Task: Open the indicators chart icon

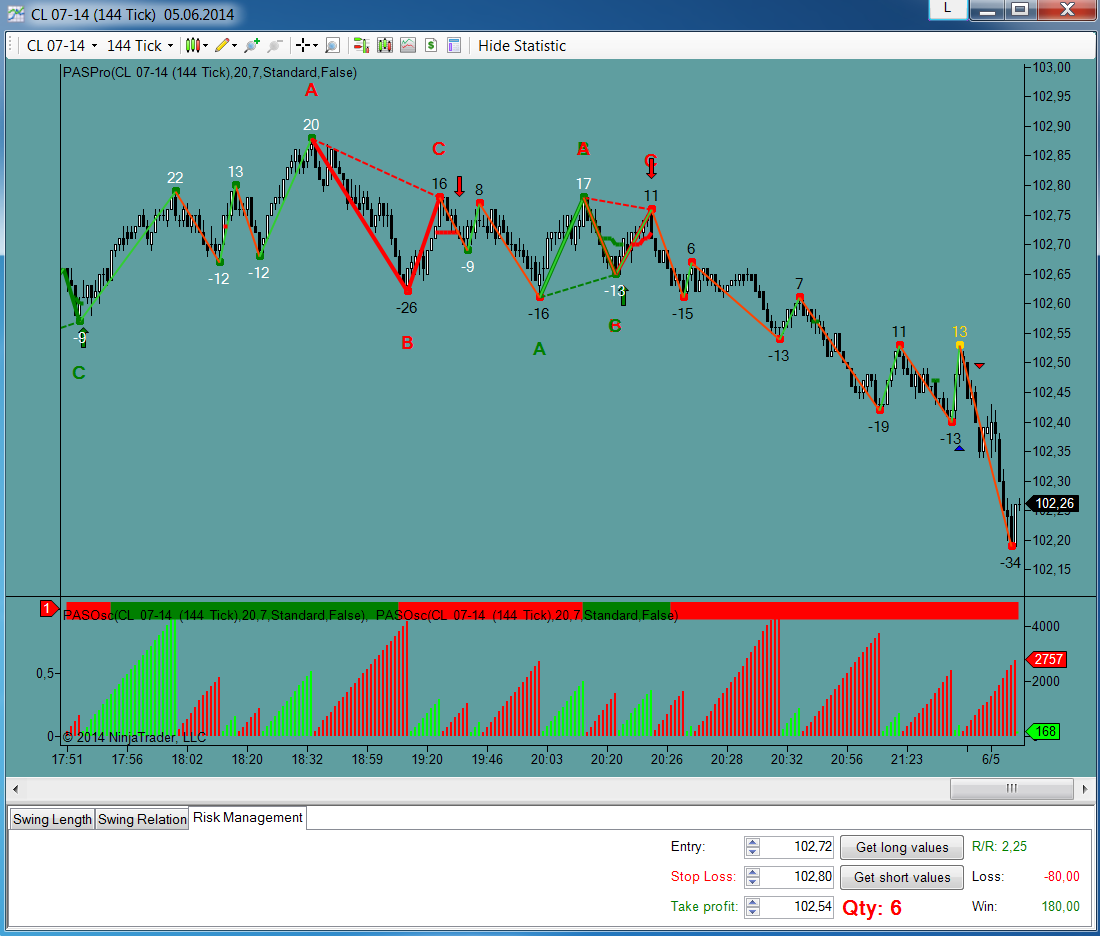Action: point(408,46)
